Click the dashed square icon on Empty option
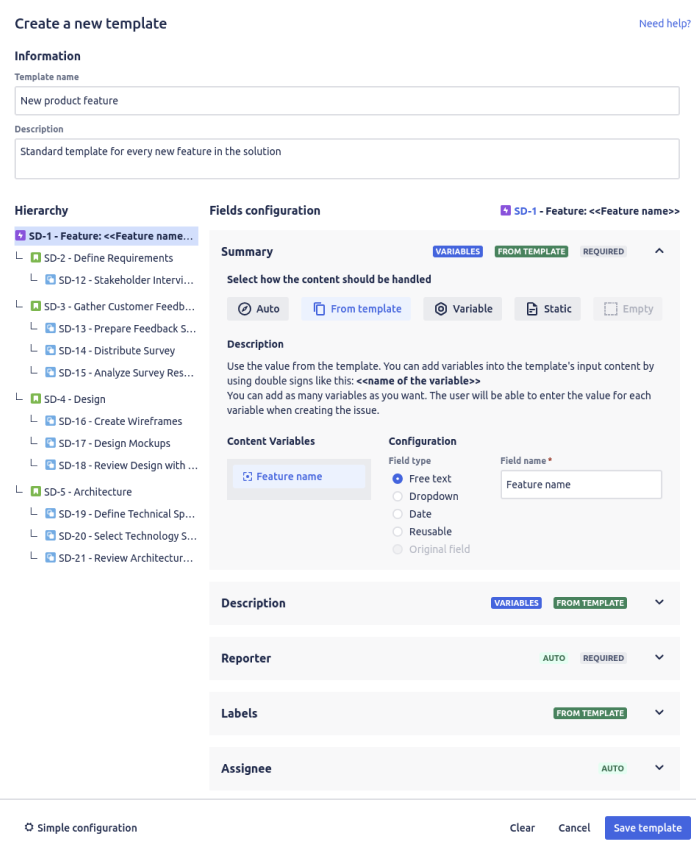 point(610,309)
